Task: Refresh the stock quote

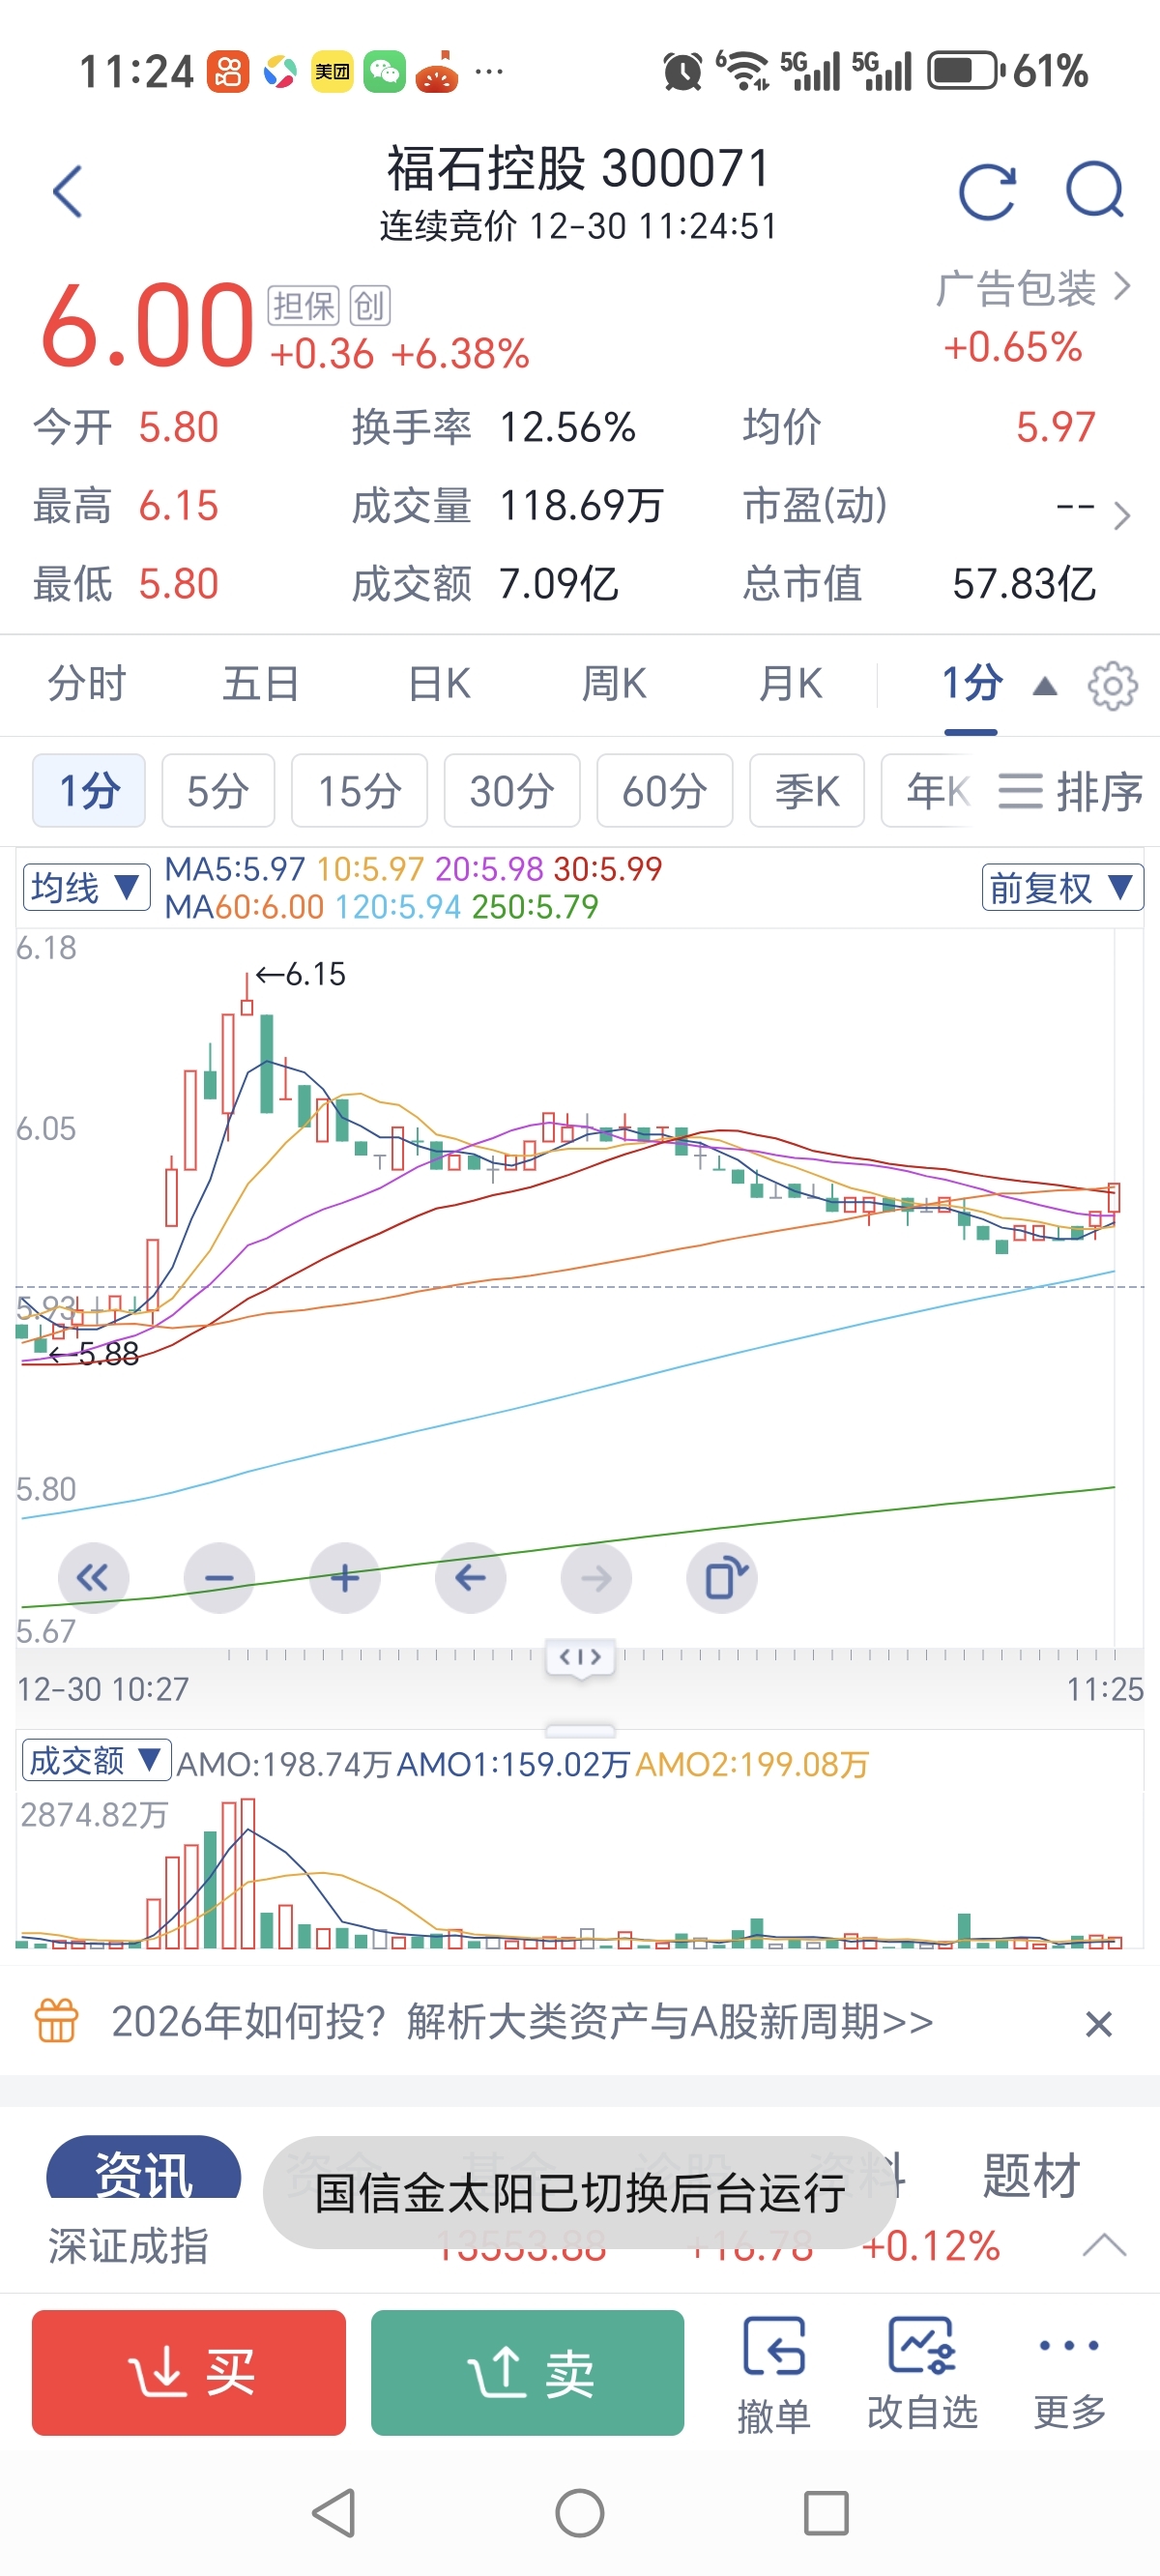Action: click(986, 191)
